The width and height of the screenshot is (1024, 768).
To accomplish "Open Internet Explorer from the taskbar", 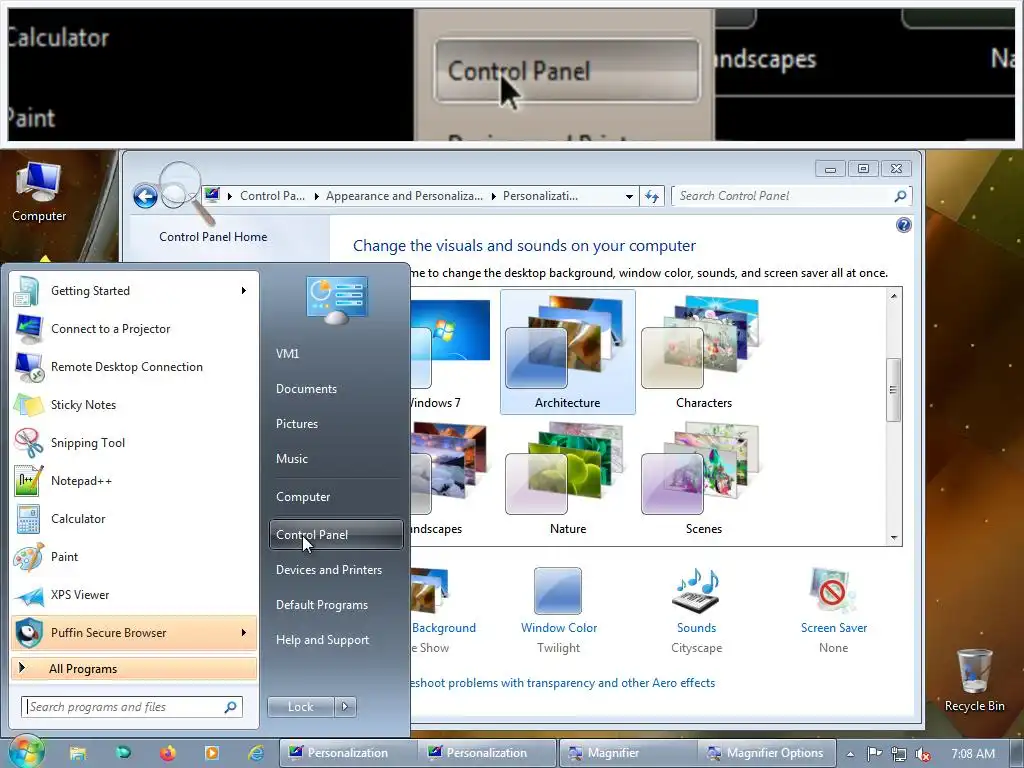I will [x=256, y=753].
